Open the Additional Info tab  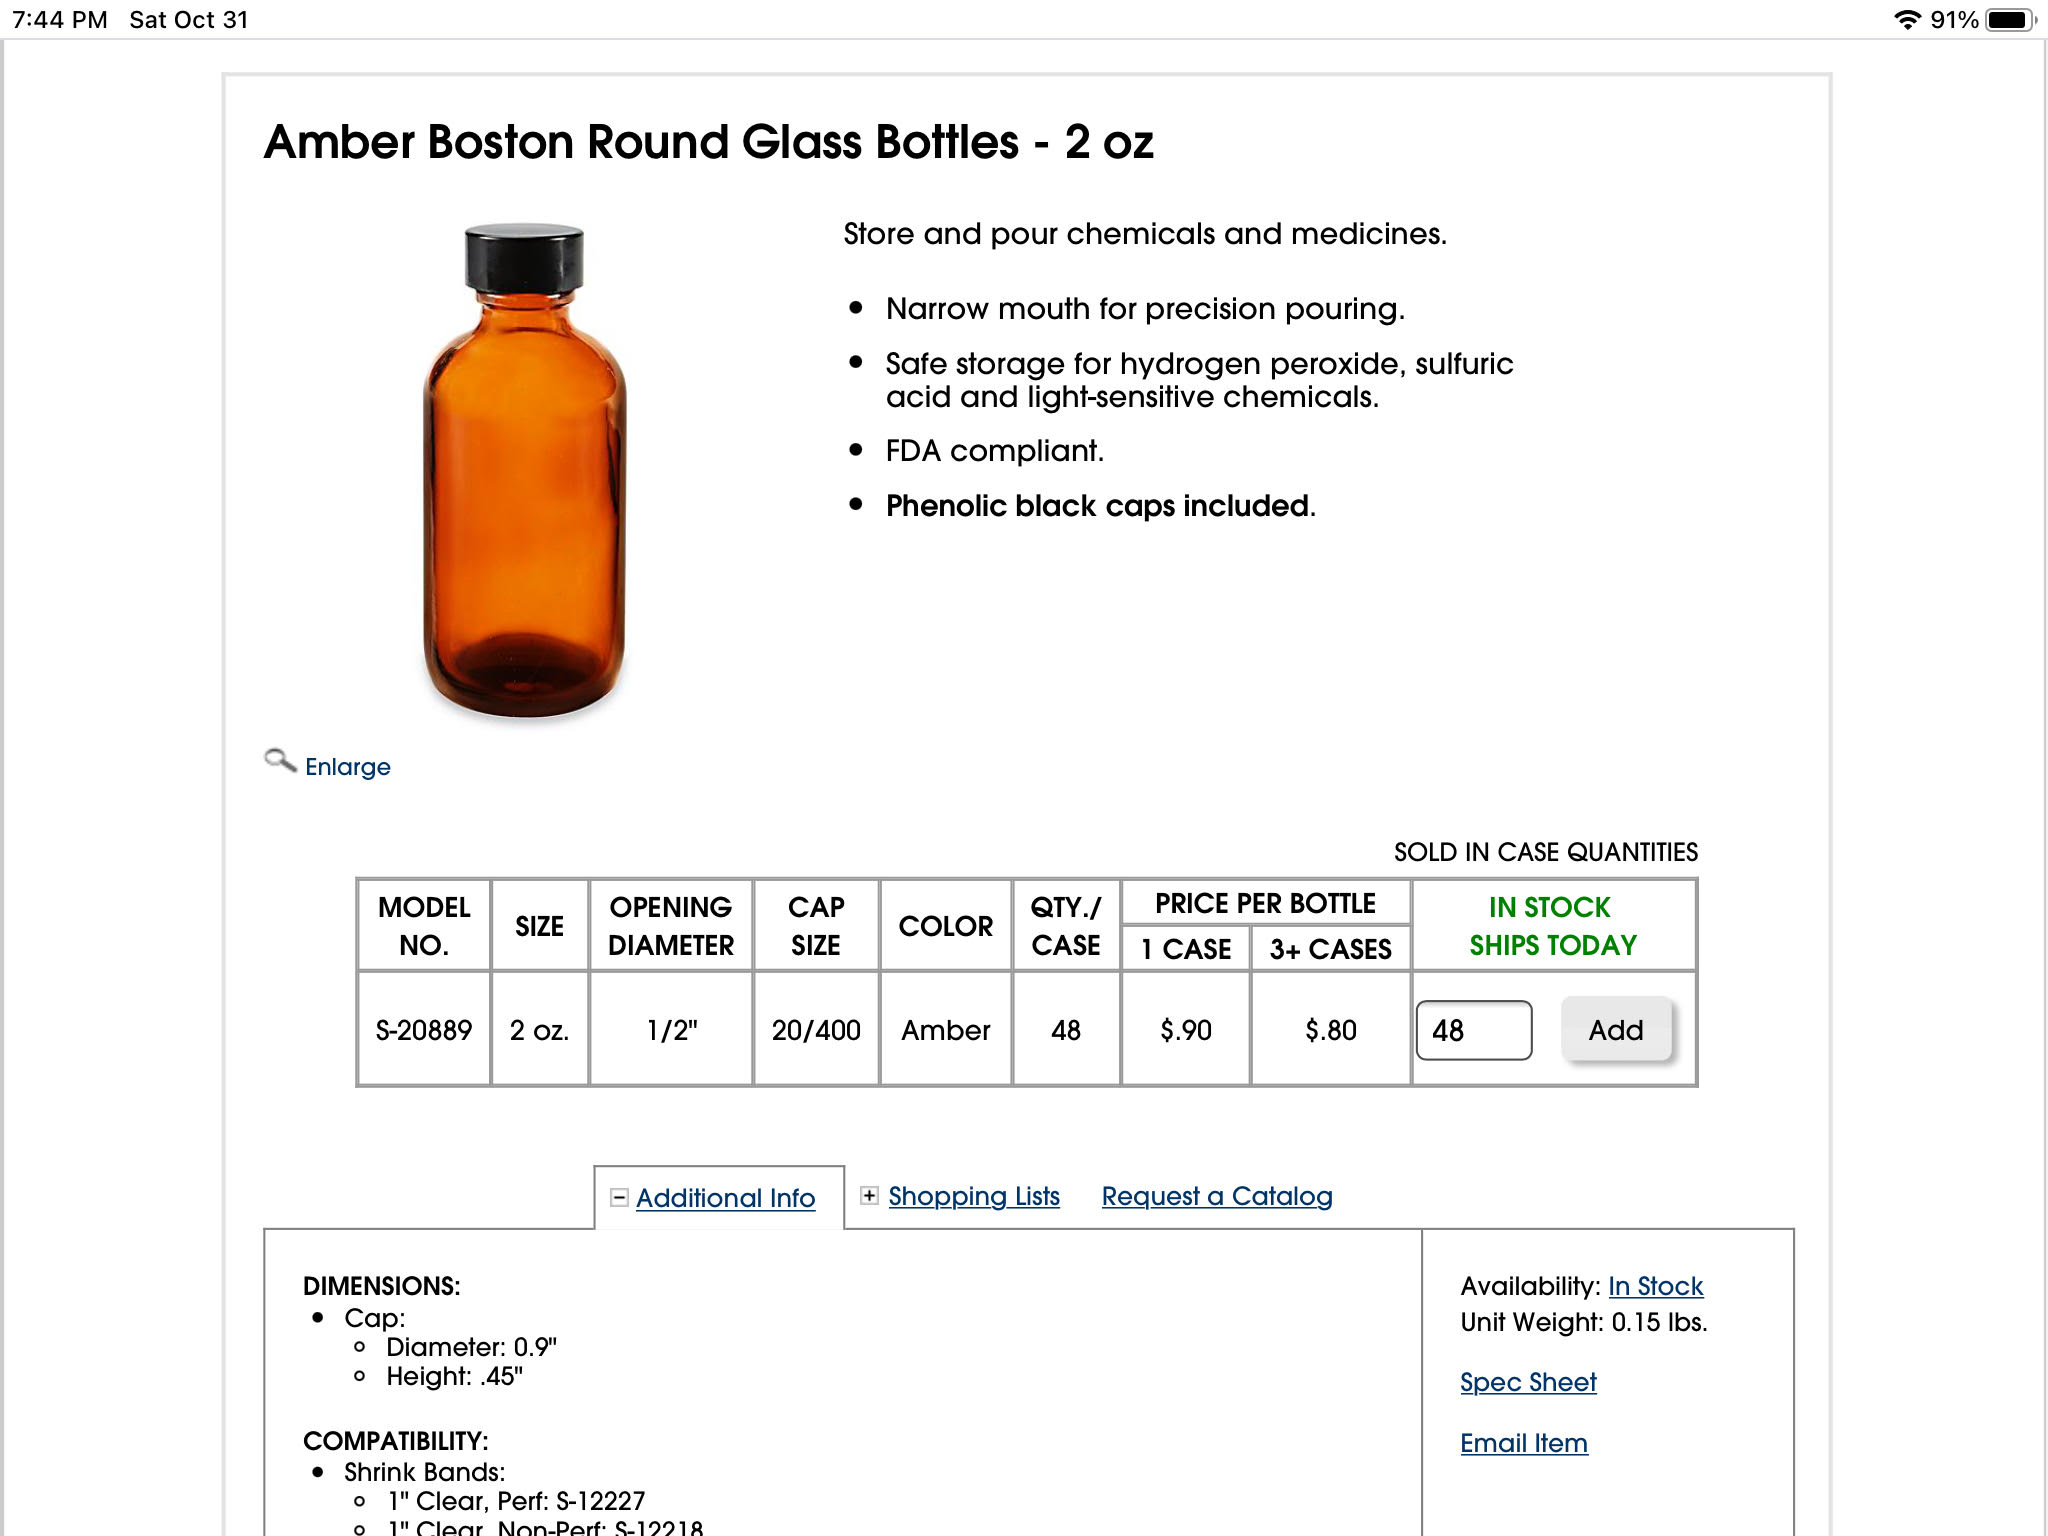click(725, 1198)
